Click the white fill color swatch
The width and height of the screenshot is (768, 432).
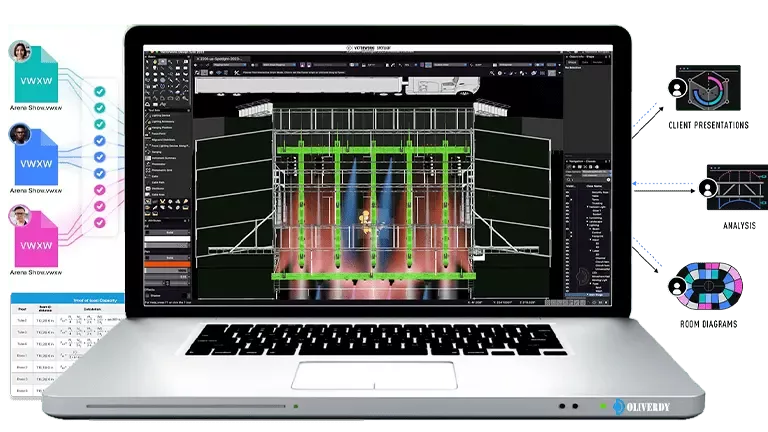(x=168, y=239)
